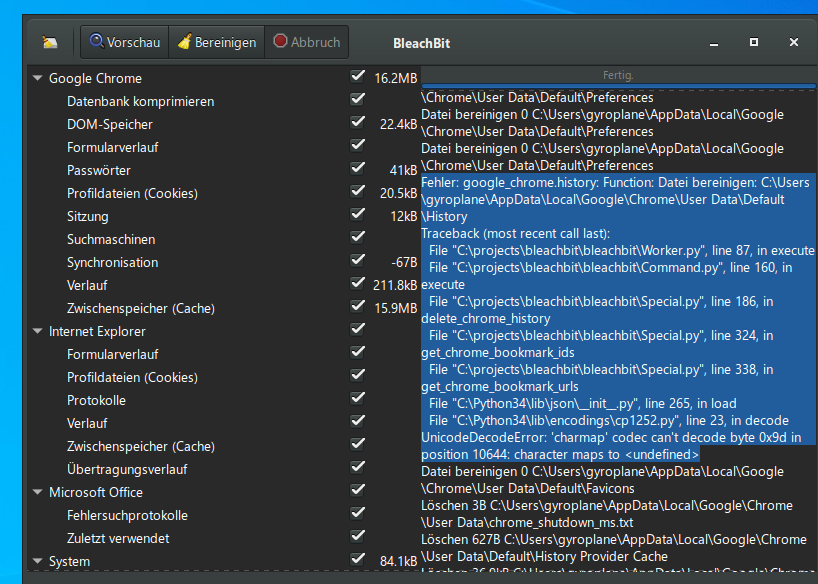Screen dimensions: 818x584
Task: Close the BleachBit window
Action: pyautogui.click(x=793, y=42)
